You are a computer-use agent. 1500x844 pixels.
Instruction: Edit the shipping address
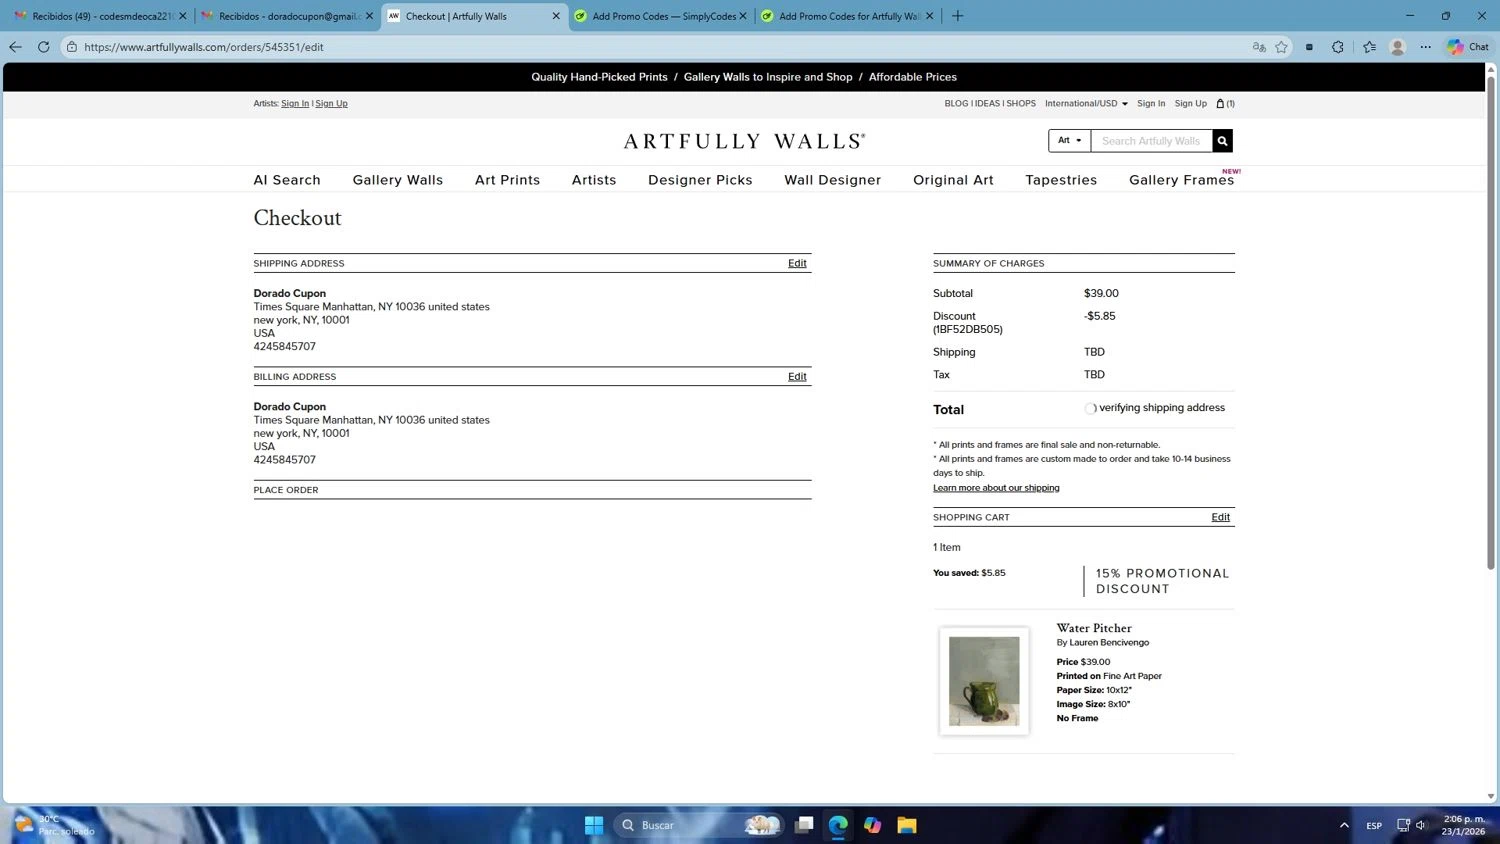click(797, 263)
